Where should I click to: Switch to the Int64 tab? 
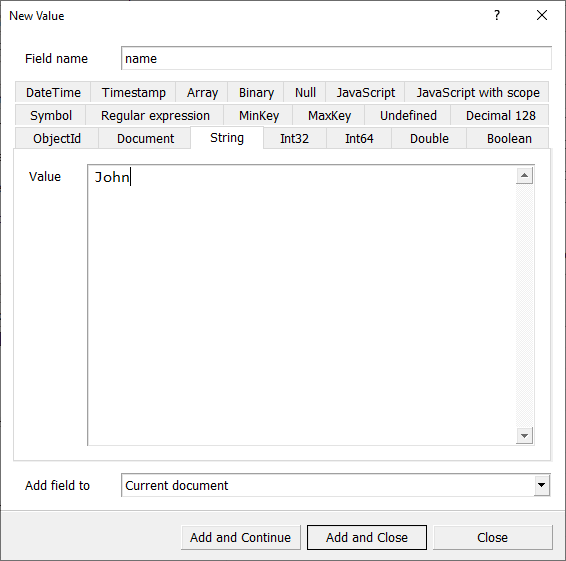point(359,138)
